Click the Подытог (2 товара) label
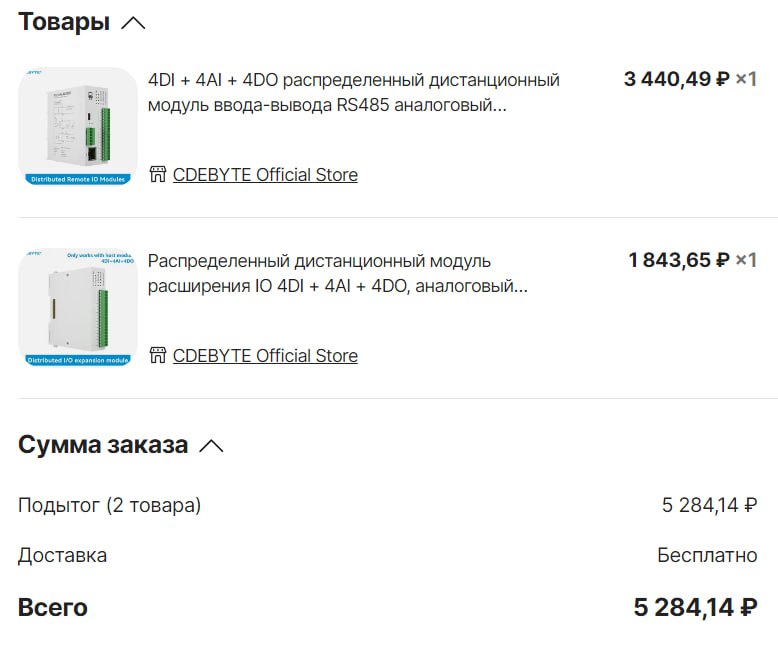Screen dimensions: 778x646 [x=110, y=506]
